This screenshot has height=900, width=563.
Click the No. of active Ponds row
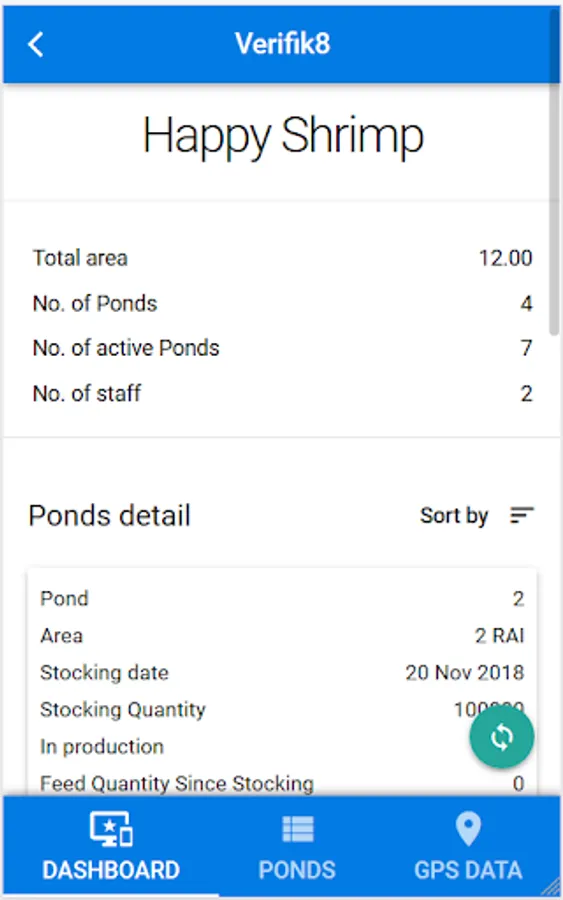point(282,348)
